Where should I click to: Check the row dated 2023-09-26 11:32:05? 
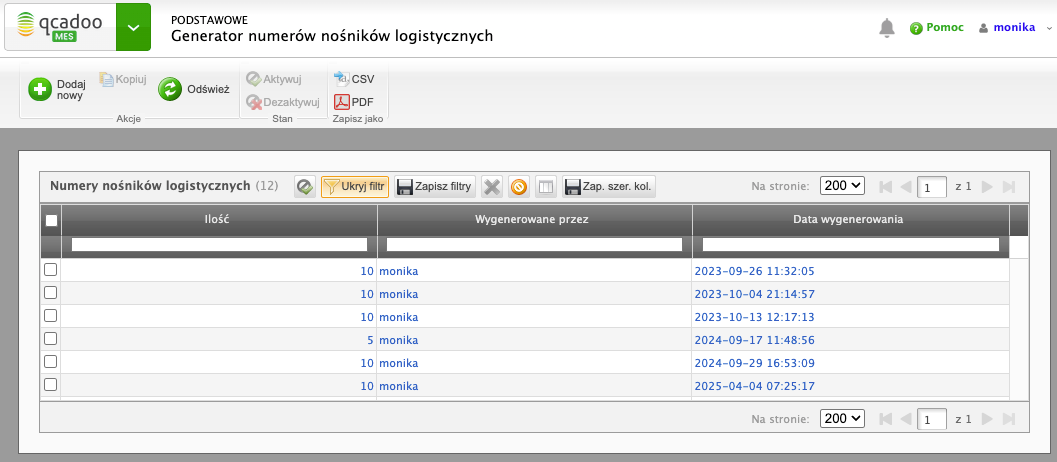[51, 270]
